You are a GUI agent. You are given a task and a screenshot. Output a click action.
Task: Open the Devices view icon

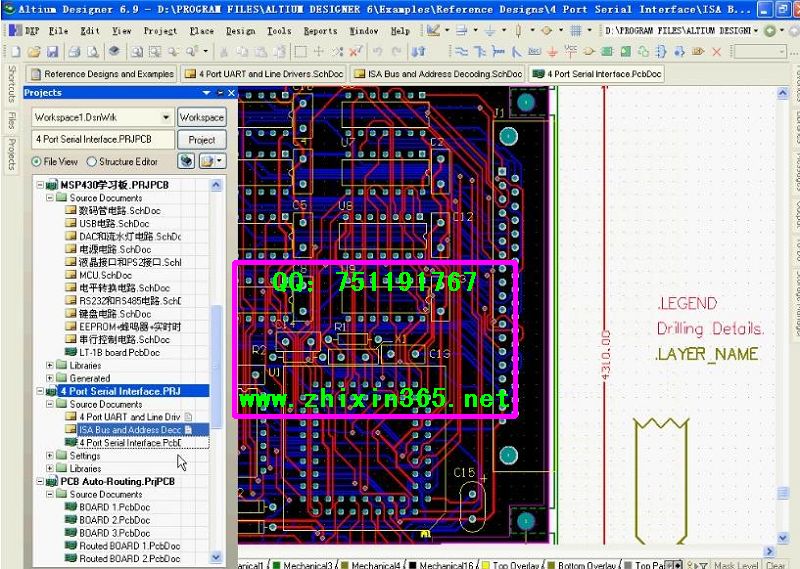click(114, 51)
